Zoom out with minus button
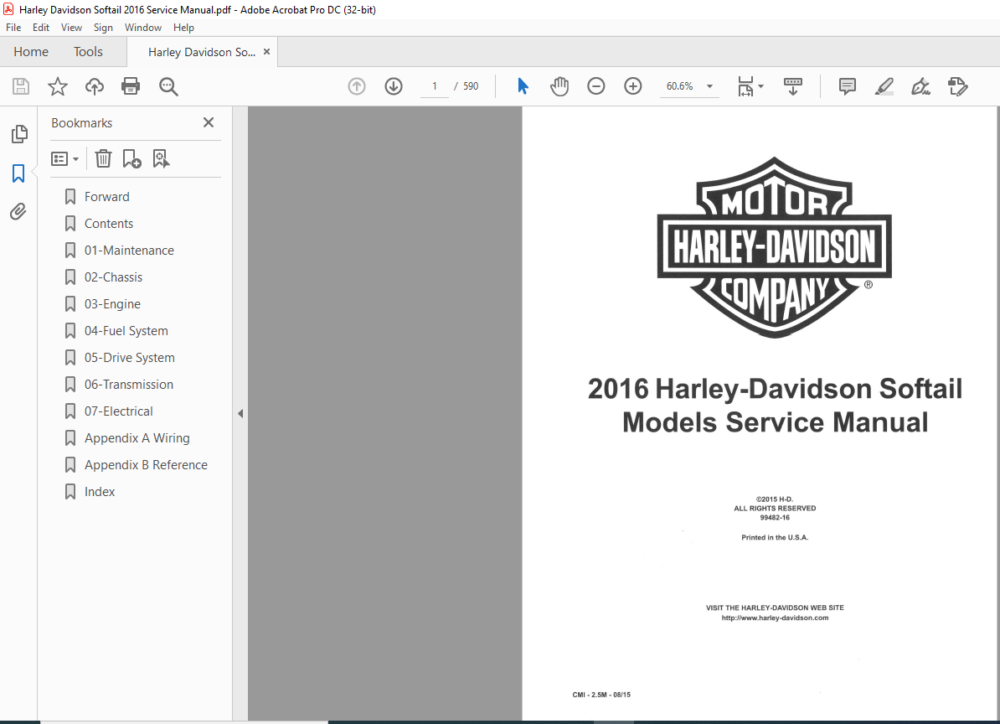Image resolution: width=1000 pixels, height=724 pixels. tap(596, 86)
